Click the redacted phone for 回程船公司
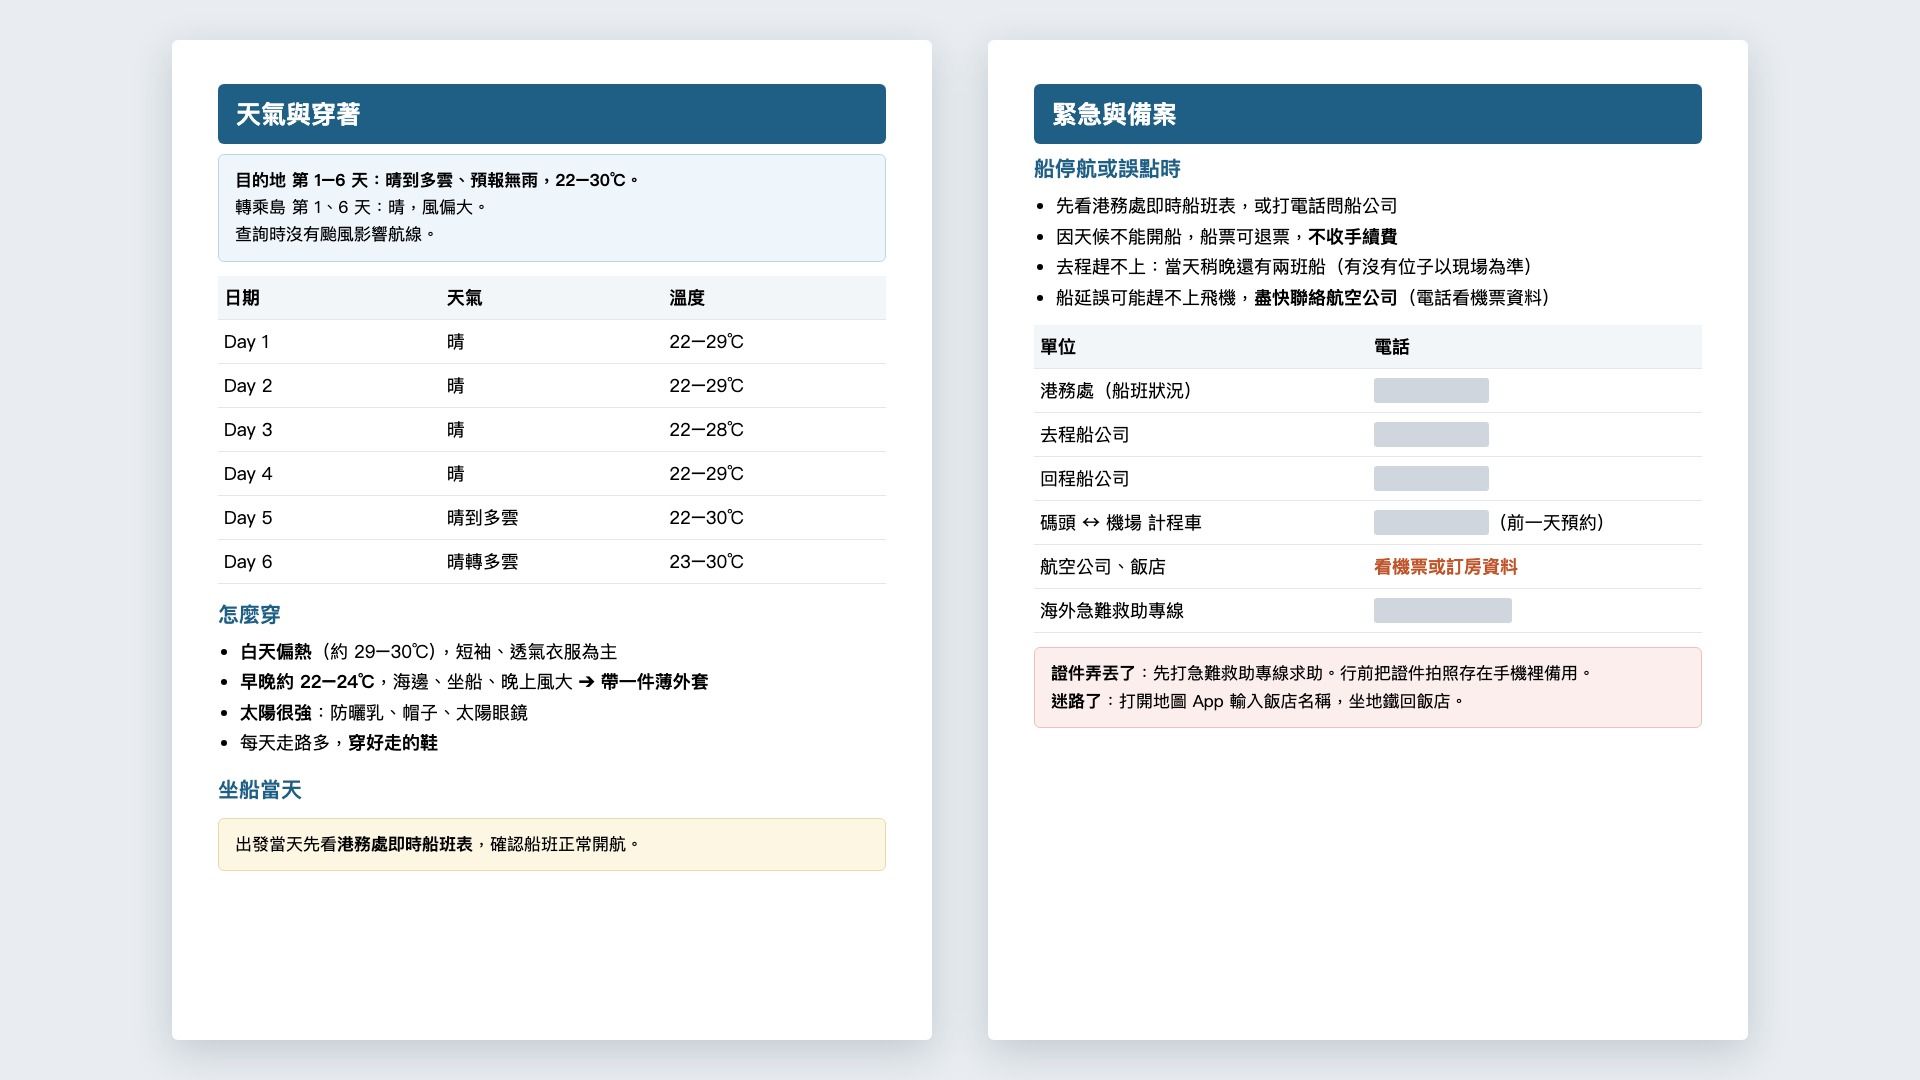Screen dimensions: 1920x1080 pos(1431,479)
